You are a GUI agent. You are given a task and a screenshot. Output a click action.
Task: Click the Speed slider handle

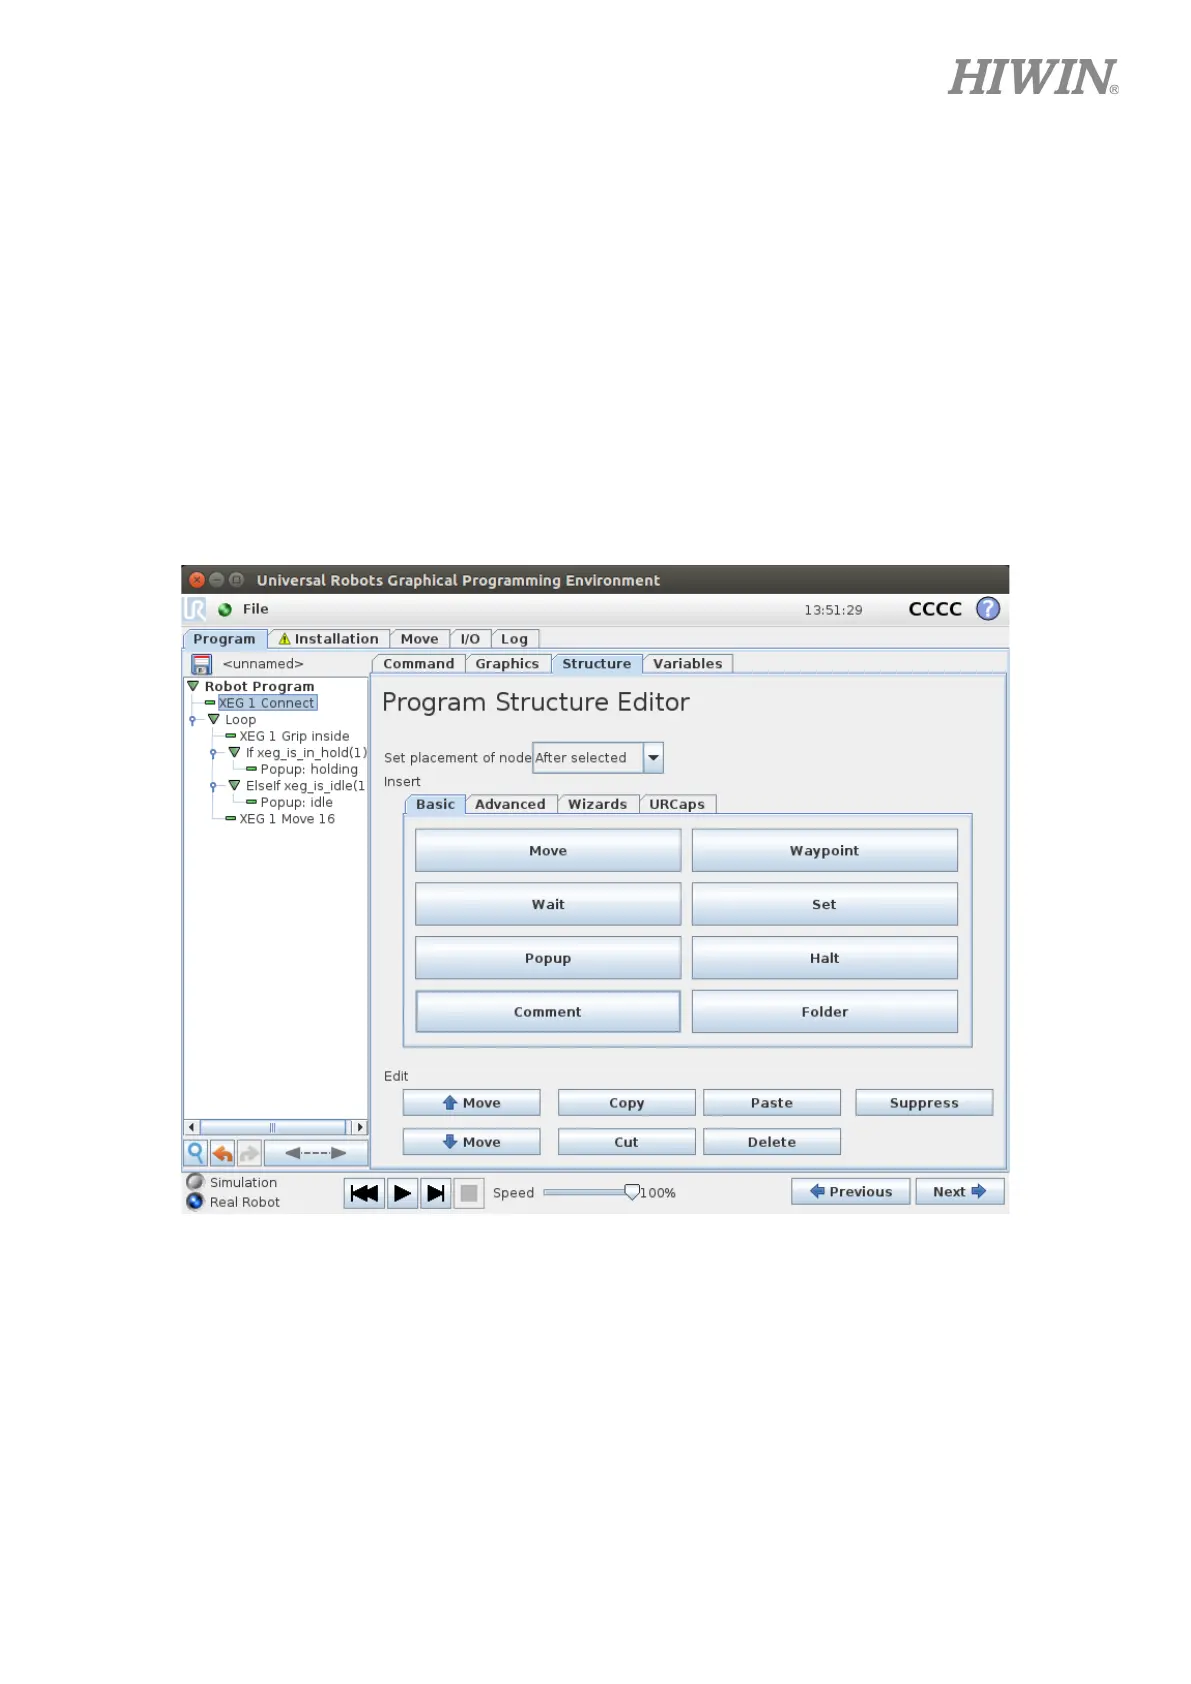[x=632, y=1192]
